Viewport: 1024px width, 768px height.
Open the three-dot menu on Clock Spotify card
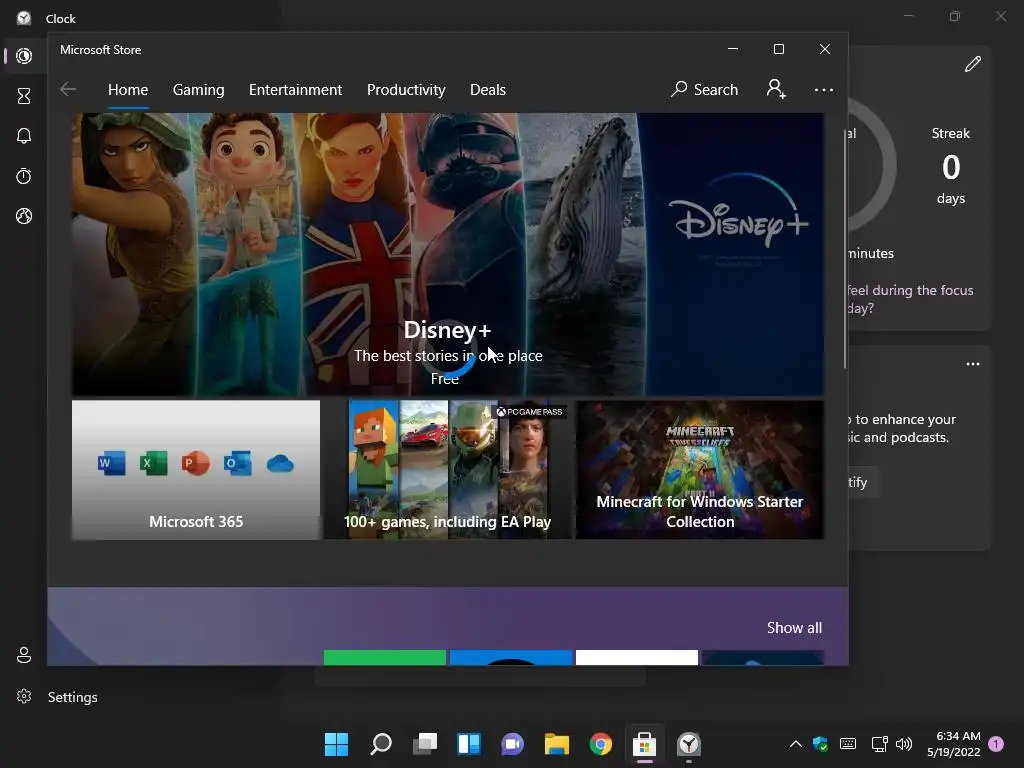(x=972, y=364)
